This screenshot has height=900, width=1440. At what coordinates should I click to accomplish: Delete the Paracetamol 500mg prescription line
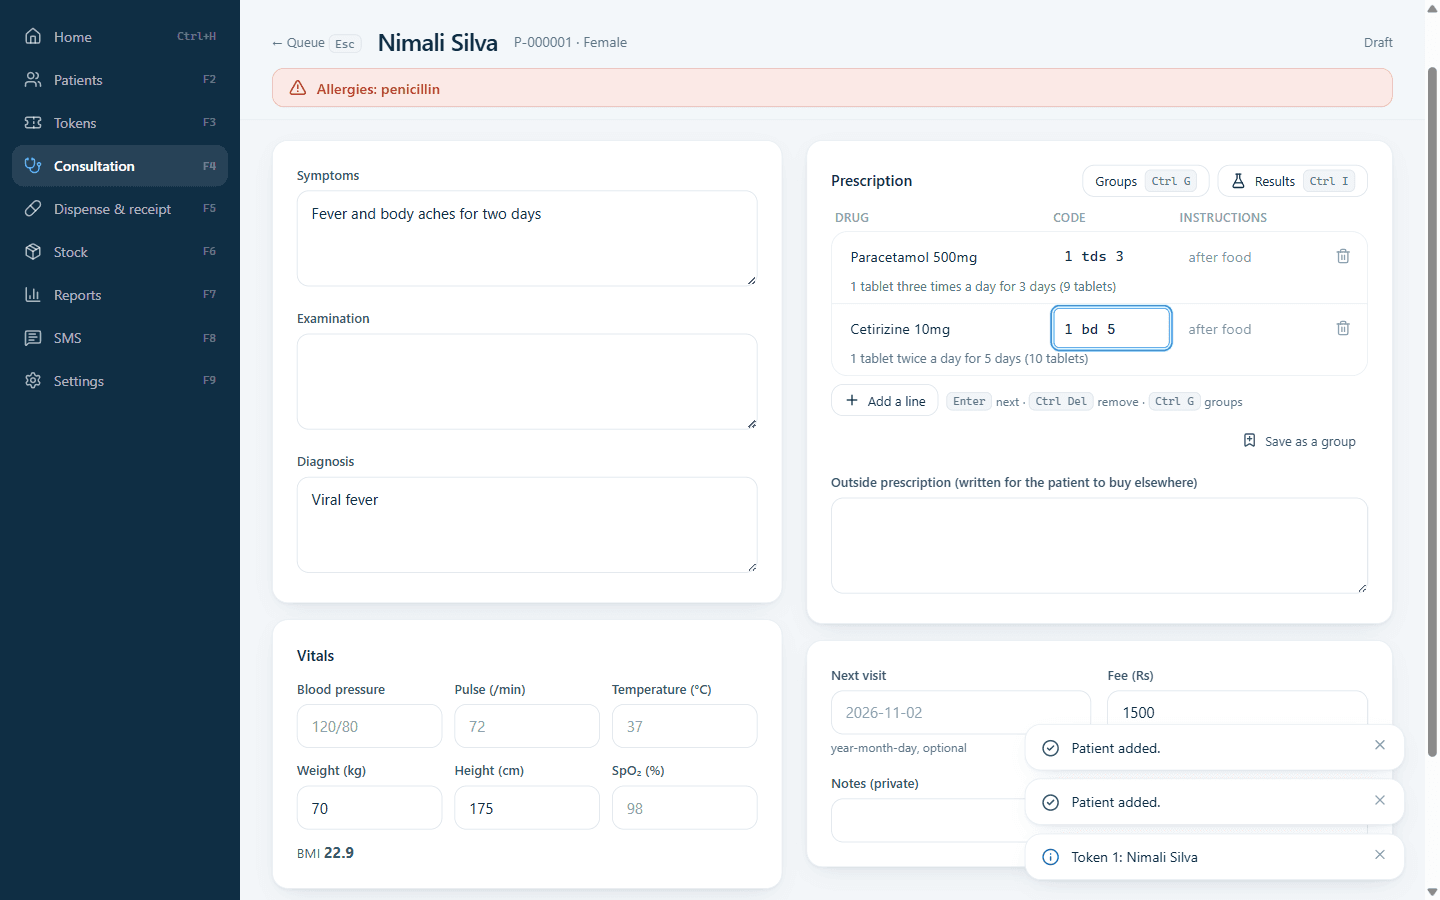pyautogui.click(x=1343, y=257)
